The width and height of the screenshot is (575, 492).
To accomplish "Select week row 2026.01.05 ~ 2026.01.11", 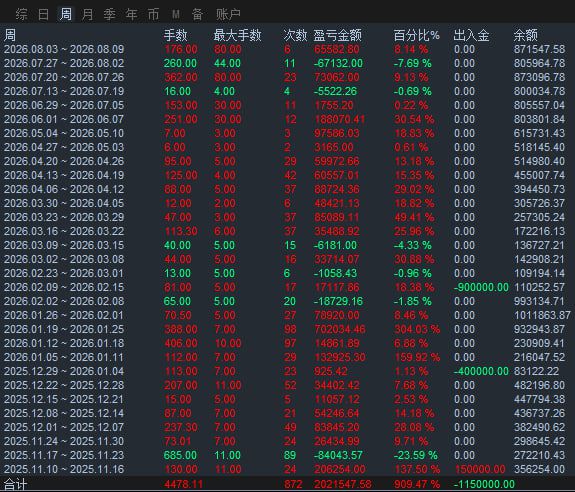I will pos(288,357).
